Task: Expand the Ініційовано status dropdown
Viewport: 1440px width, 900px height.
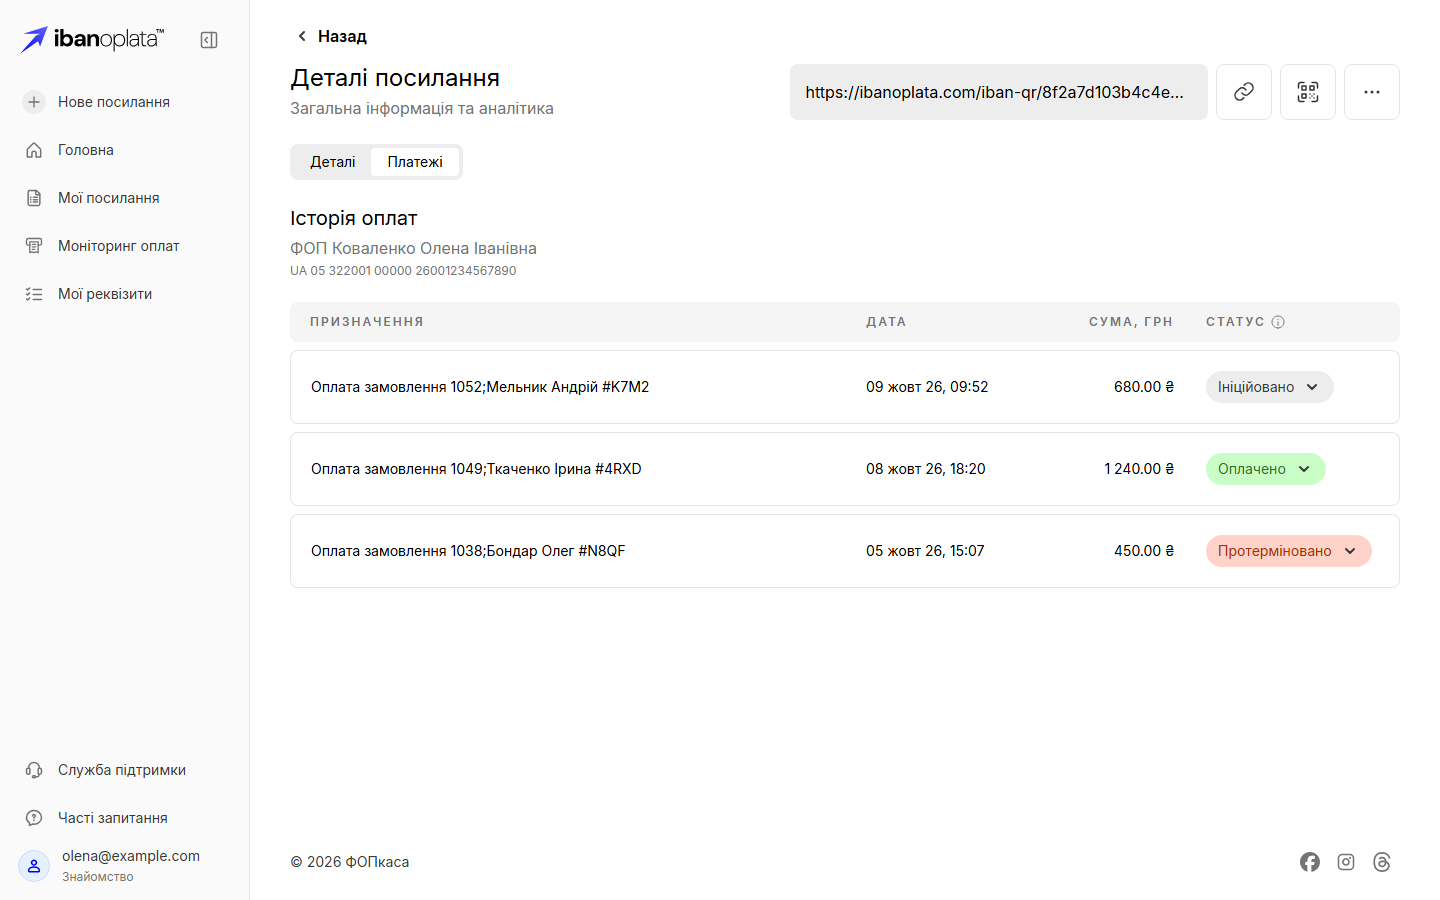Action: pos(1270,387)
